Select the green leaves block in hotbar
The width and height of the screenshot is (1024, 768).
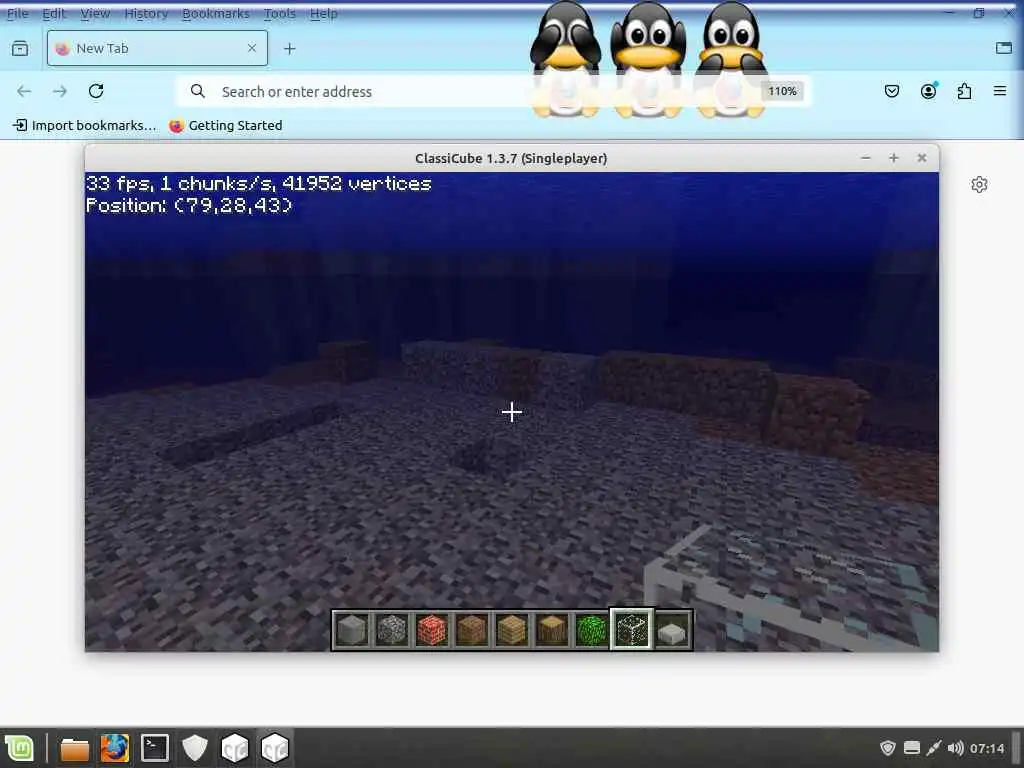[592, 630]
